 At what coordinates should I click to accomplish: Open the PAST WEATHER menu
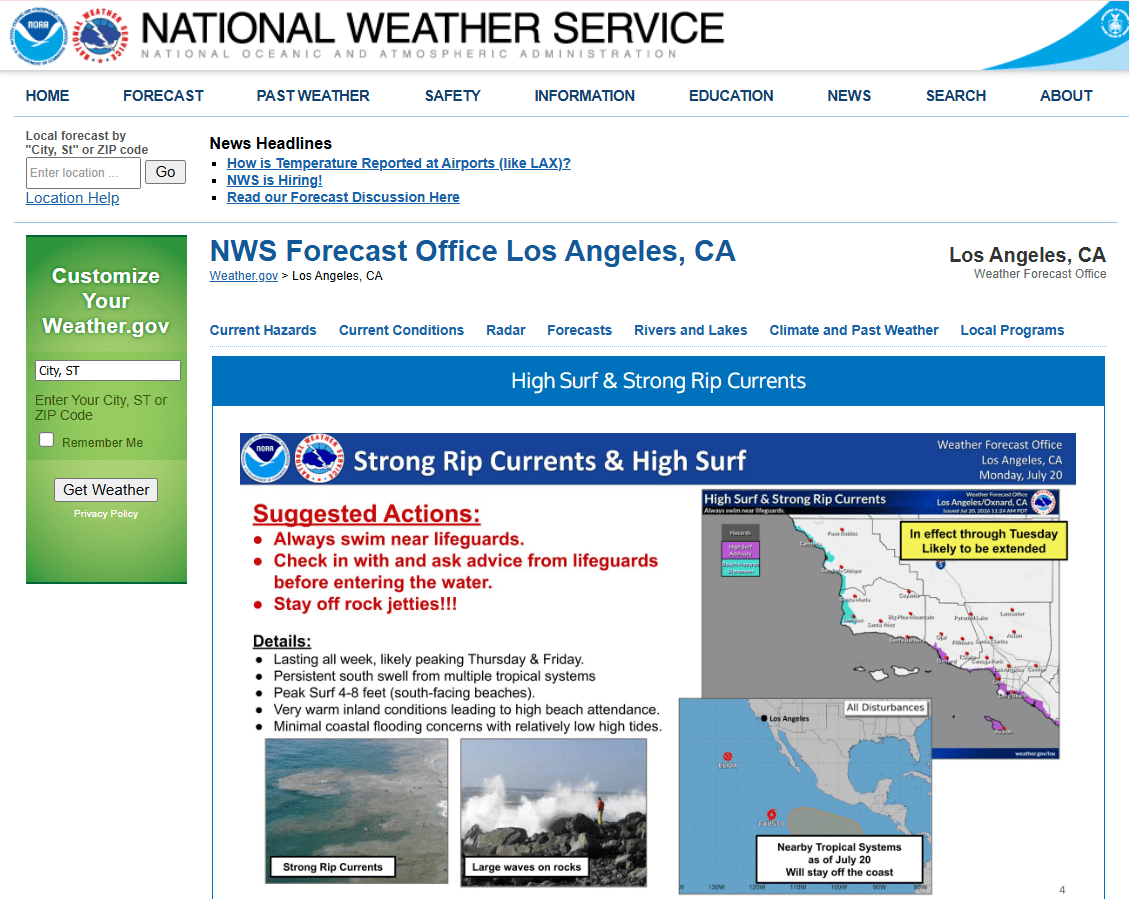pyautogui.click(x=313, y=96)
